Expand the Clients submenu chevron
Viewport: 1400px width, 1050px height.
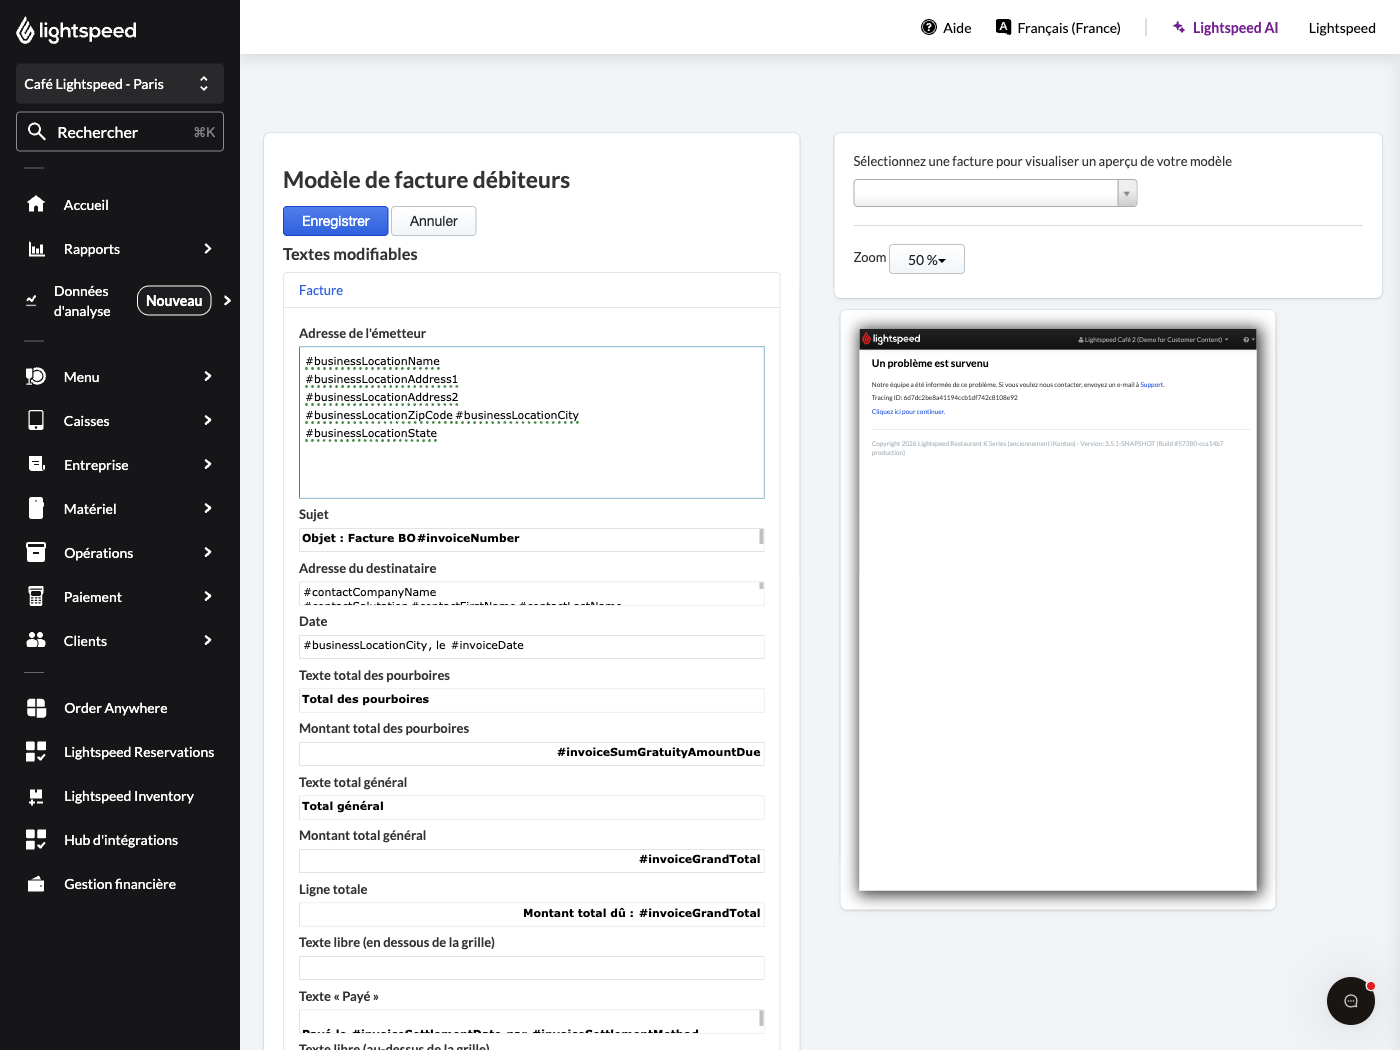[x=208, y=640]
